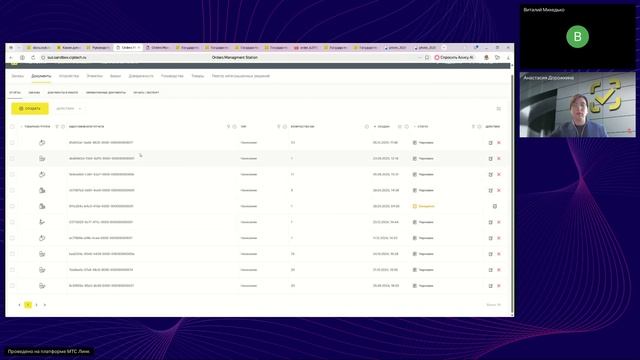Click the filter icon beside the report identifier header
The image size is (640, 360).
229,127
